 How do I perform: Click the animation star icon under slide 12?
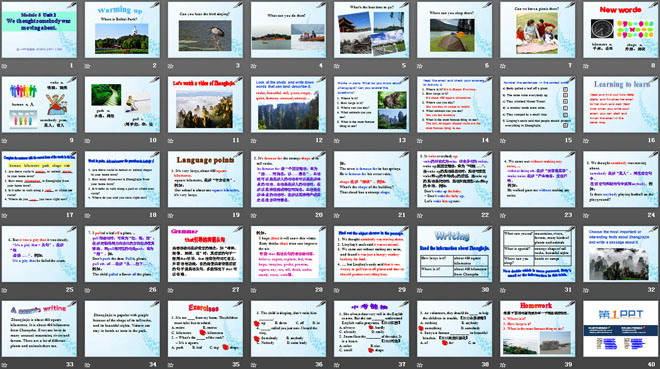click(254, 141)
